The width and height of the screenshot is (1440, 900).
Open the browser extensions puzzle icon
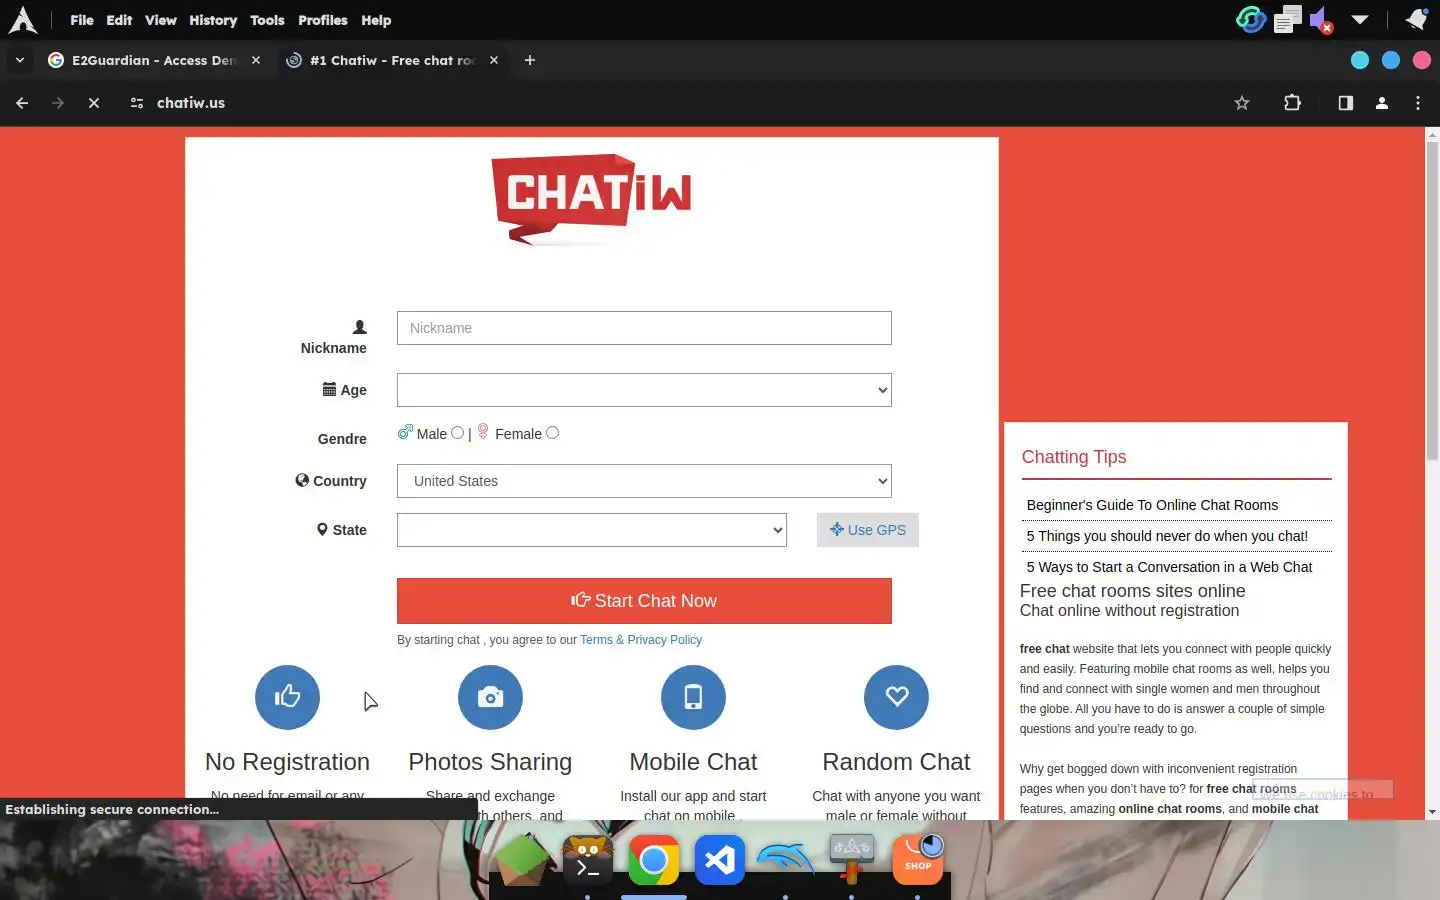[1292, 103]
